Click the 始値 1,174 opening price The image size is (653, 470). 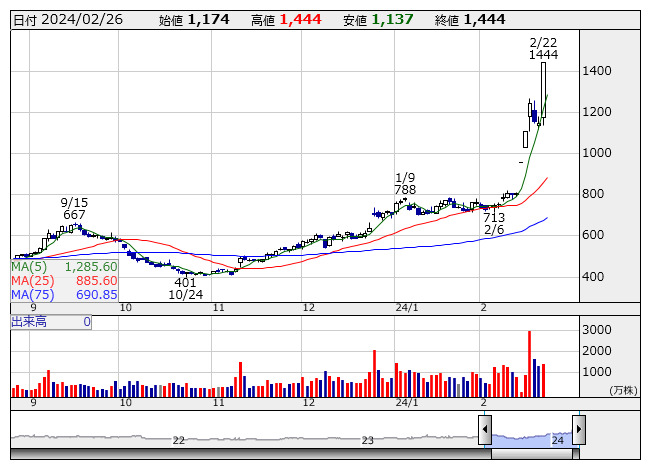194,20
